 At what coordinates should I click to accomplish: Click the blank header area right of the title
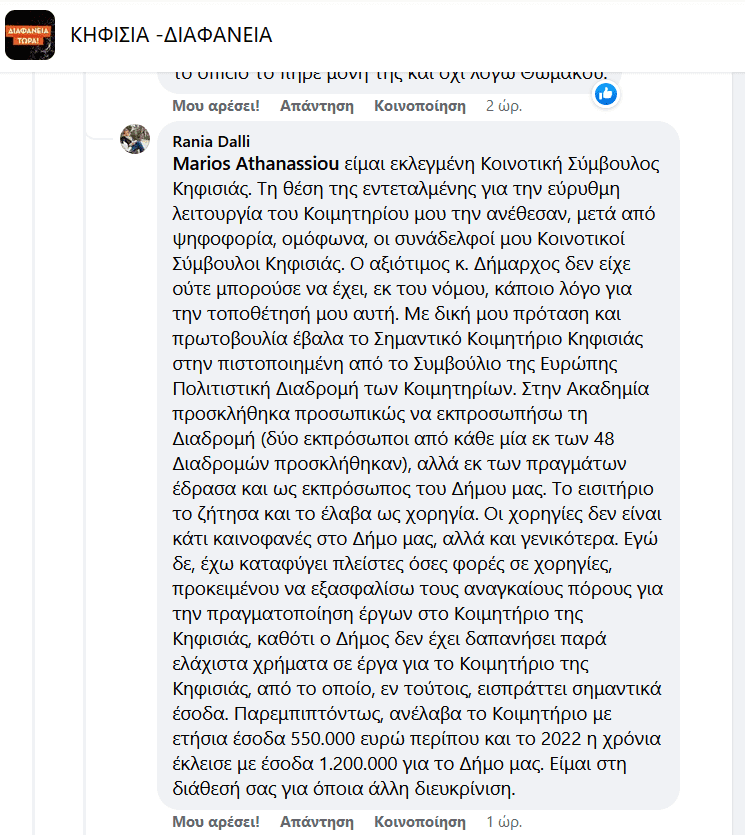(506, 35)
